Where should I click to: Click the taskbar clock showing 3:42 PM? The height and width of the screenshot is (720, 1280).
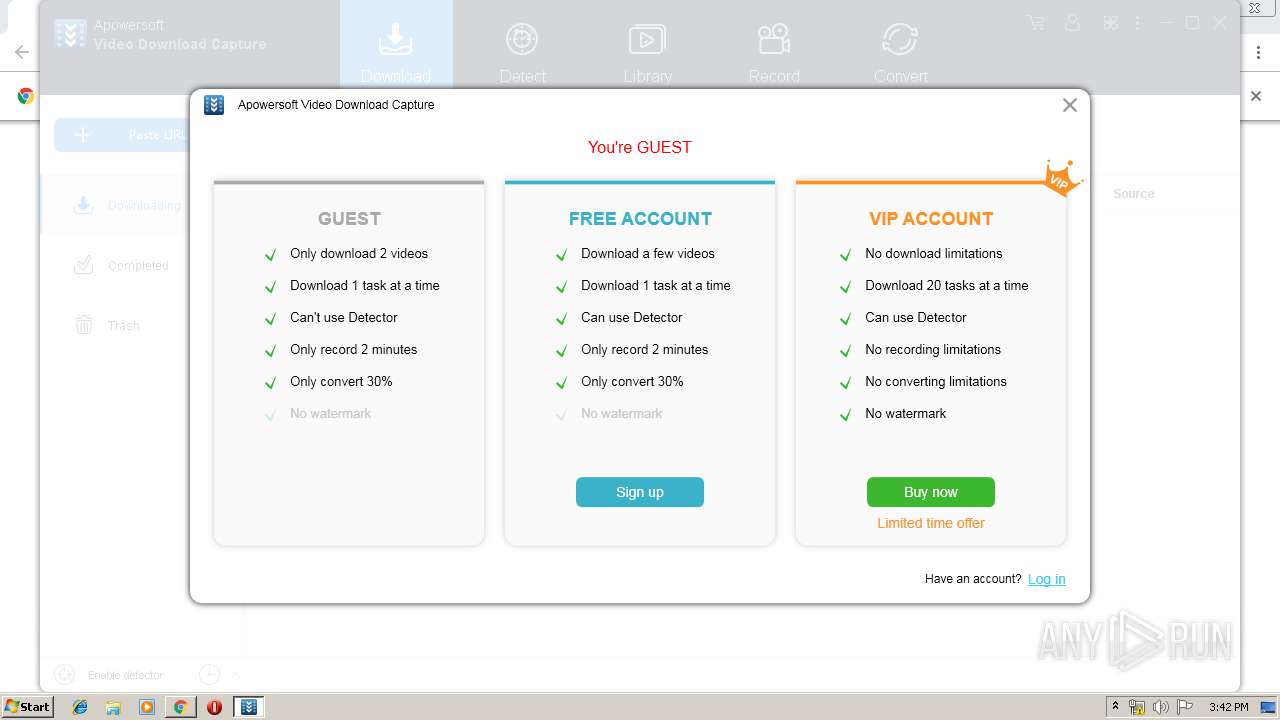1228,707
